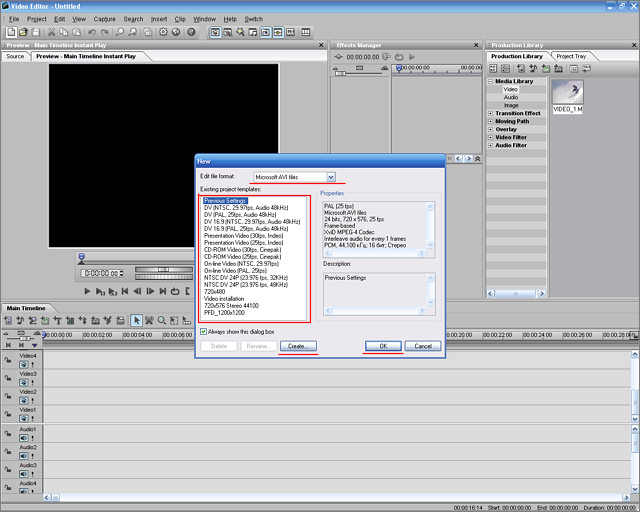Click the Insert Video File icon in timeline toolbar
The height and width of the screenshot is (512, 640).
[8, 321]
